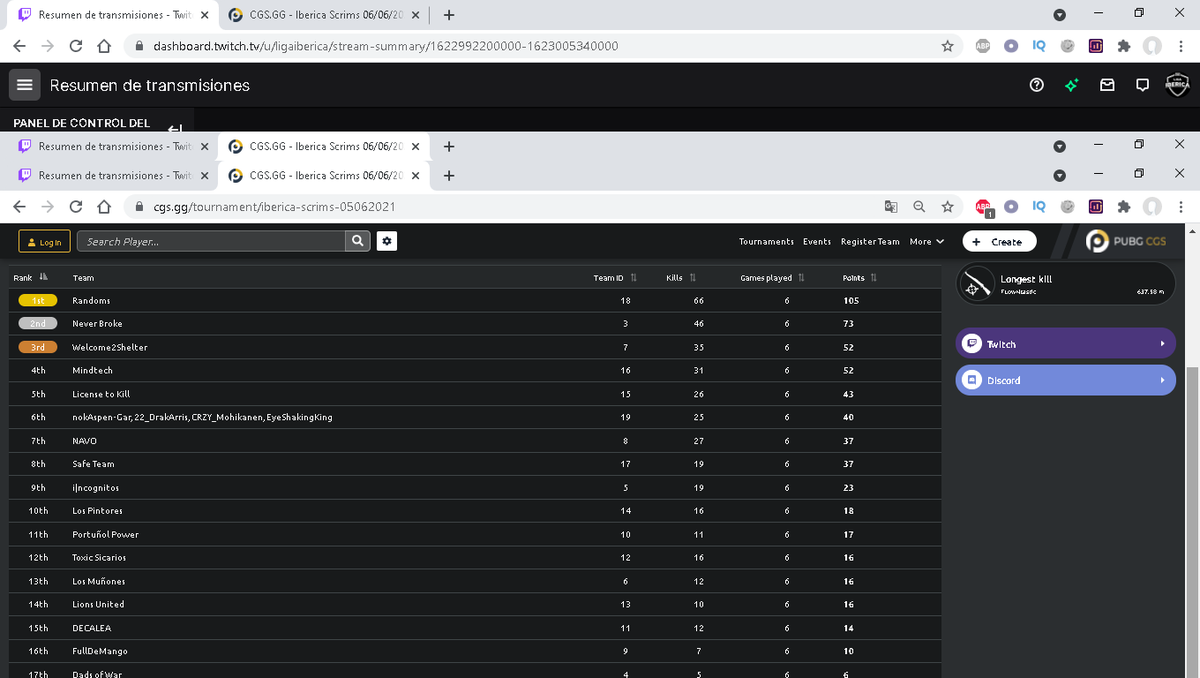Open the gear settings beside player search
This screenshot has width=1200, height=678.
pos(387,241)
